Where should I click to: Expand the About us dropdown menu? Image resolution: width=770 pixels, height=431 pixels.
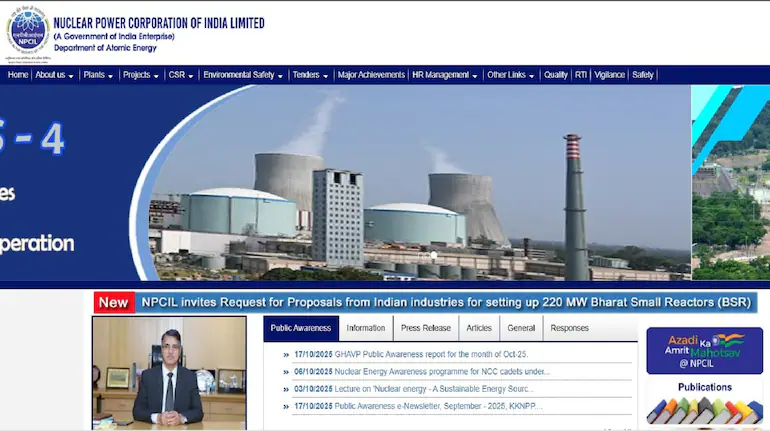[54, 75]
